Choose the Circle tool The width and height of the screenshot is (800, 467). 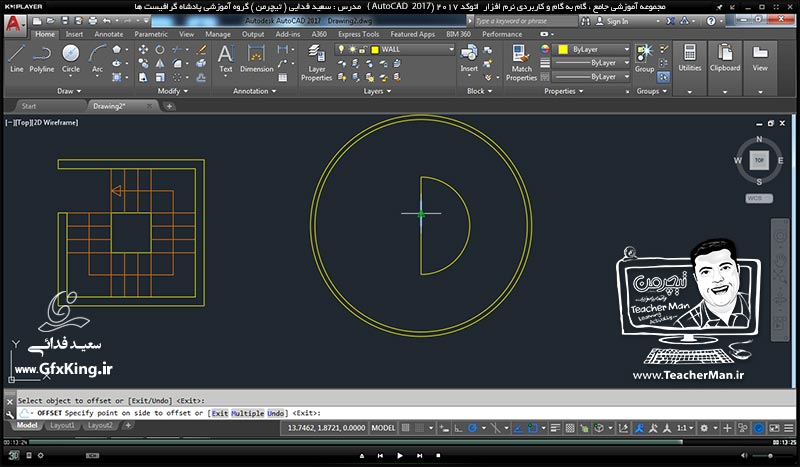point(70,59)
